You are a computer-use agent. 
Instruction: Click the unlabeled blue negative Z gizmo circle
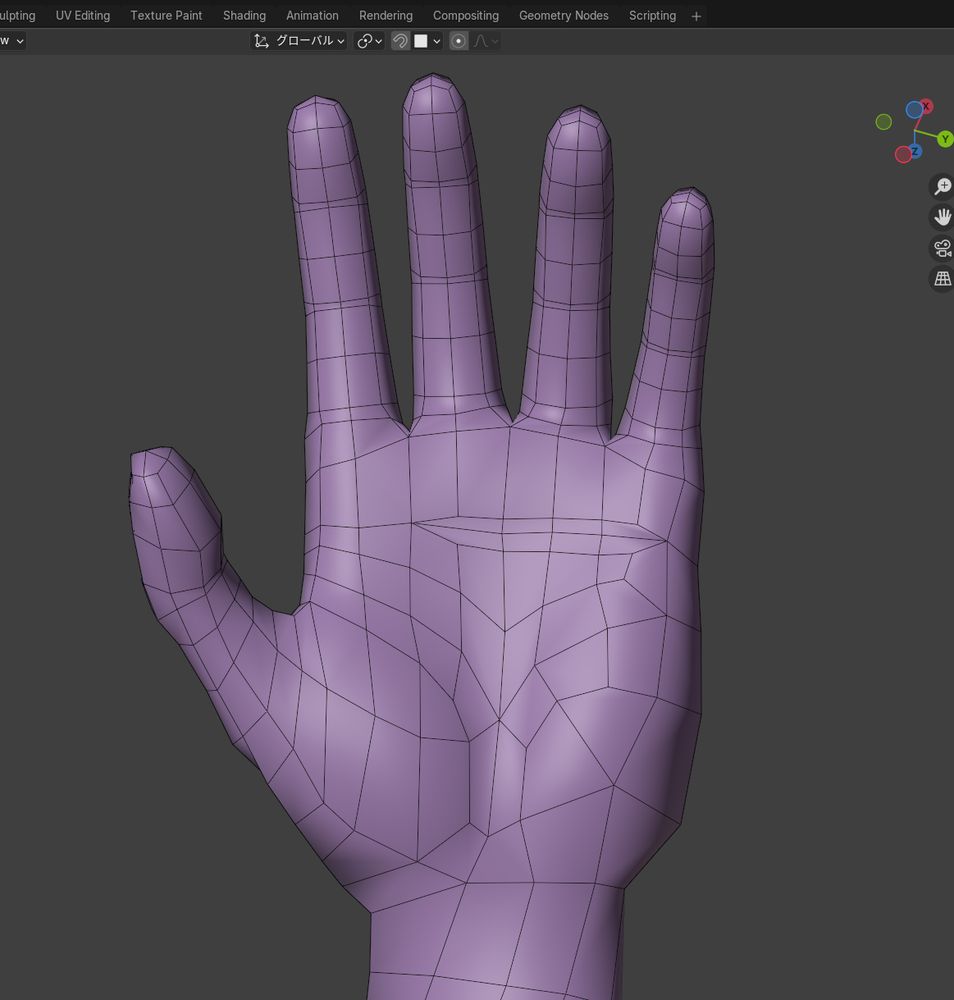pos(914,110)
